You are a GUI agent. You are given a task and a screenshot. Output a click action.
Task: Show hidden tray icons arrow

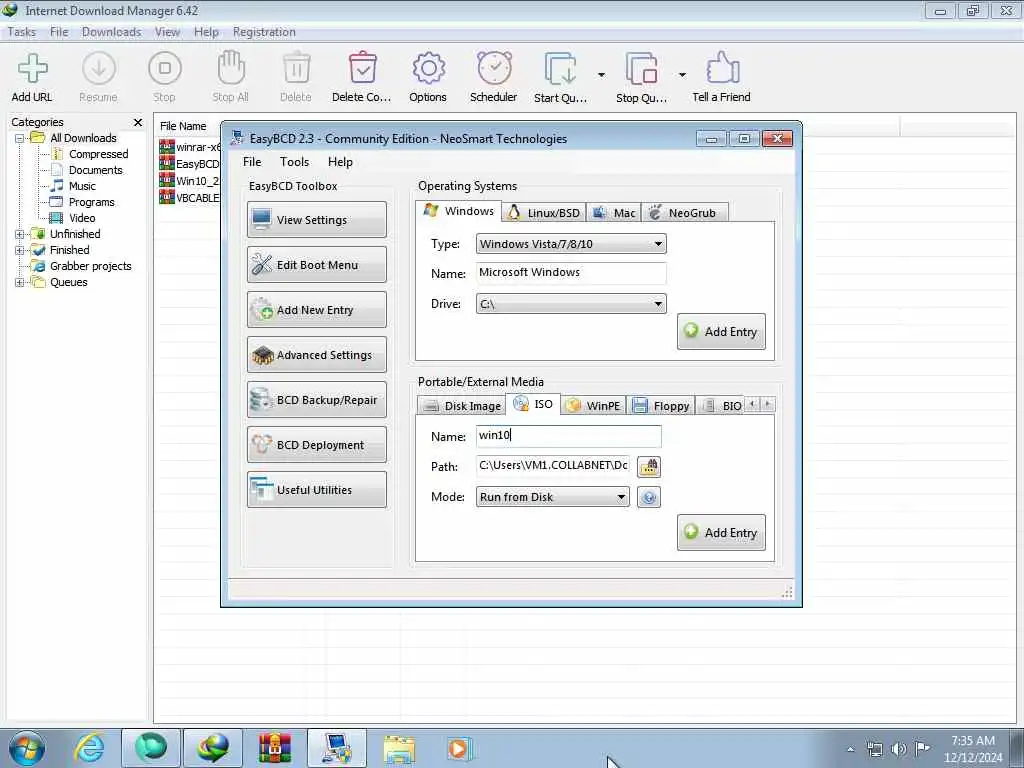(850, 749)
